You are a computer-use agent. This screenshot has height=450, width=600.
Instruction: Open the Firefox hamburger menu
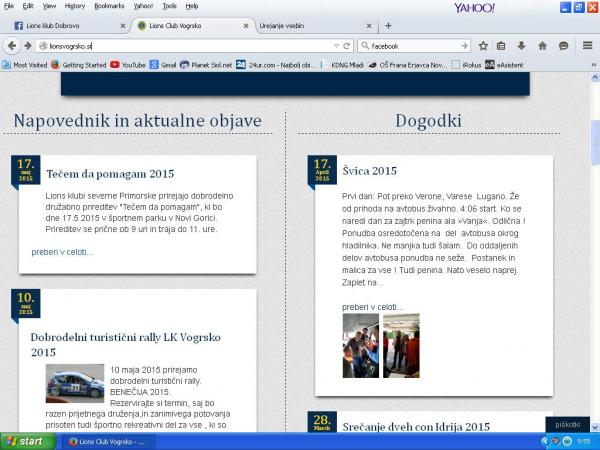587,46
